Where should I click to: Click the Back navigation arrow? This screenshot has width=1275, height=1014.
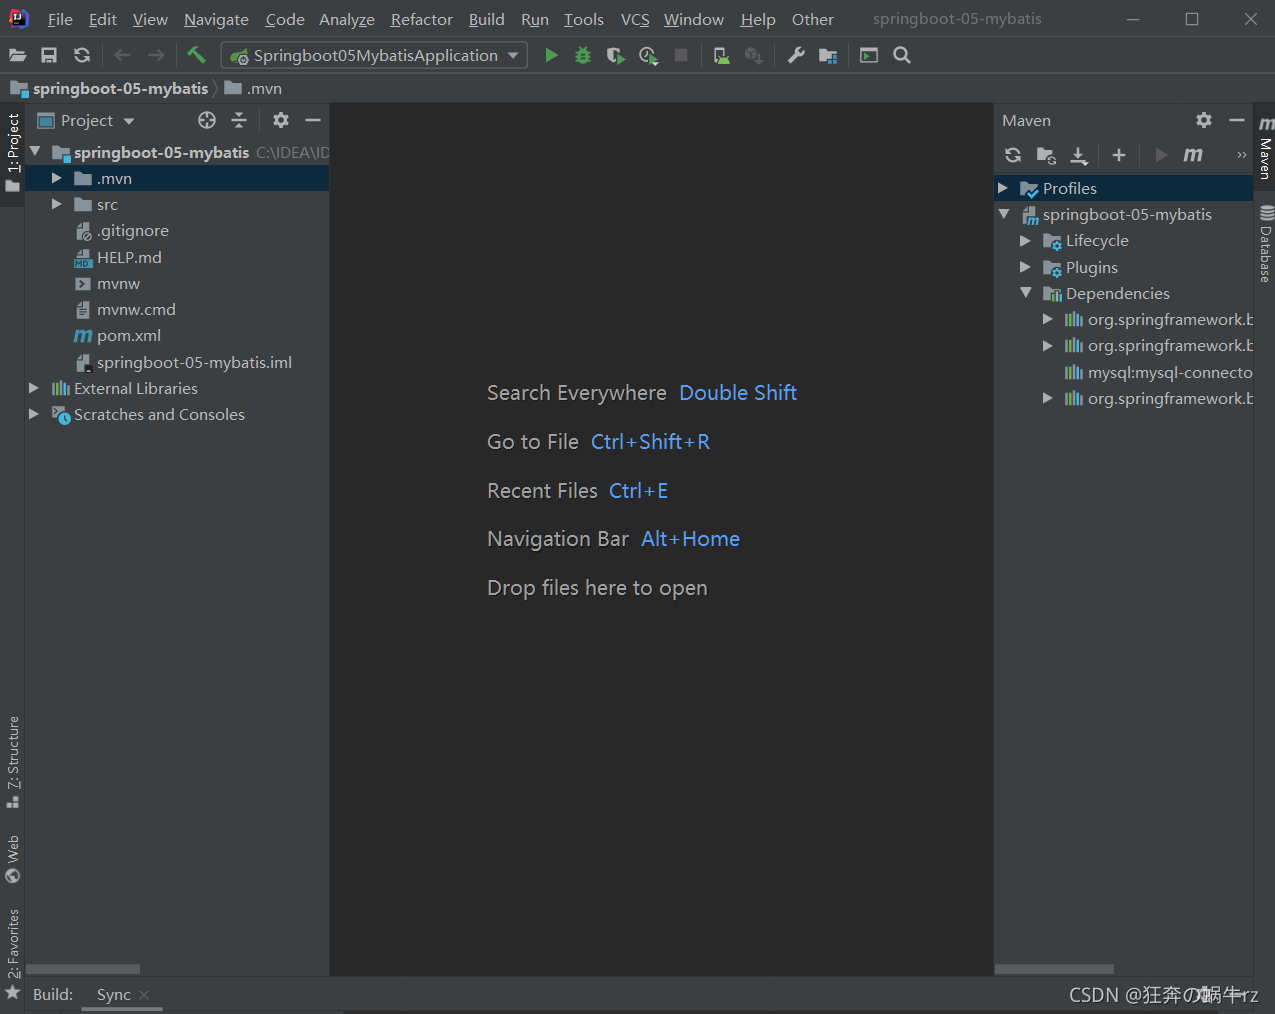(x=123, y=56)
